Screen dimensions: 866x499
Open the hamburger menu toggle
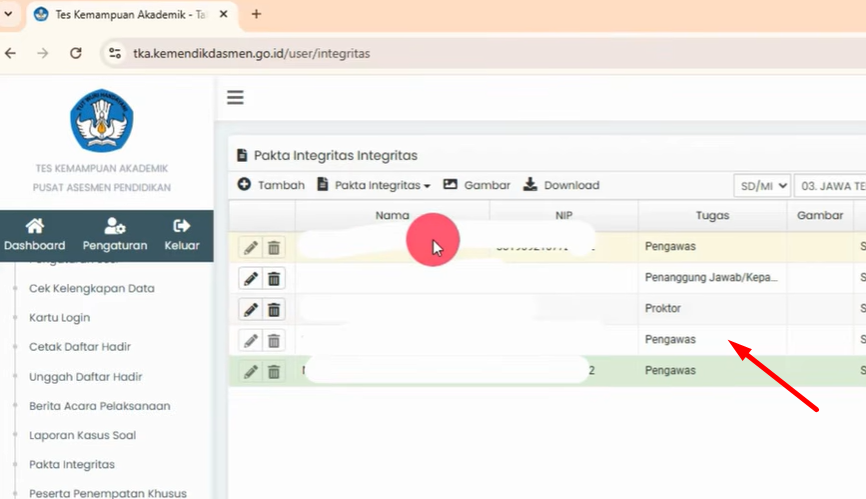235,98
